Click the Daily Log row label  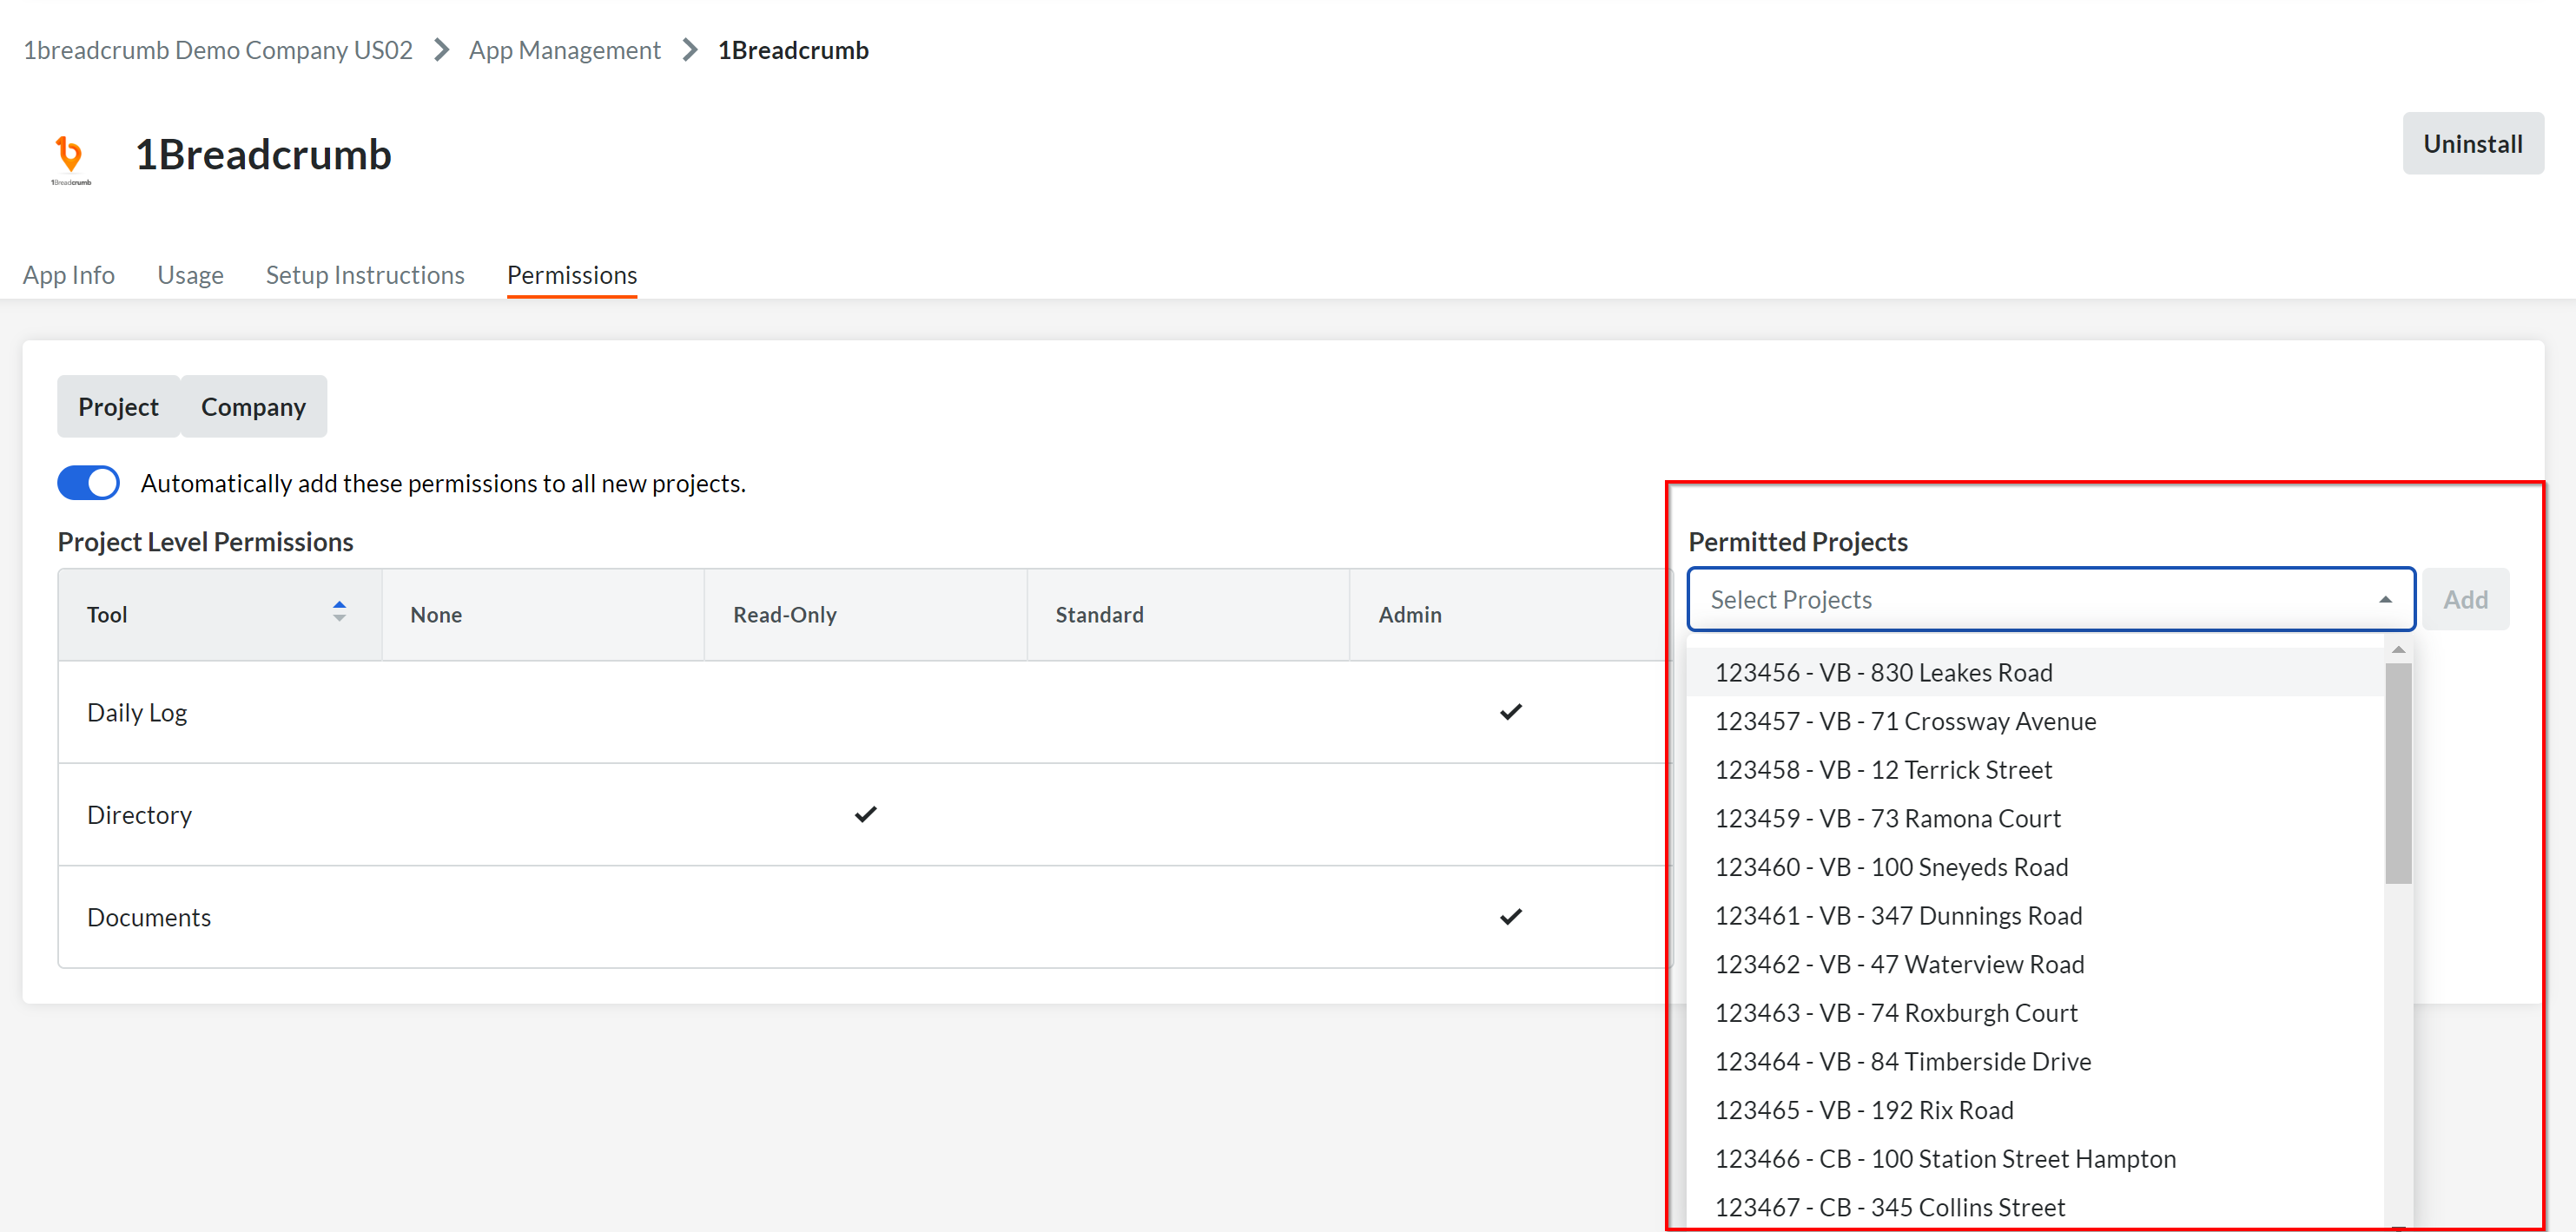(137, 713)
